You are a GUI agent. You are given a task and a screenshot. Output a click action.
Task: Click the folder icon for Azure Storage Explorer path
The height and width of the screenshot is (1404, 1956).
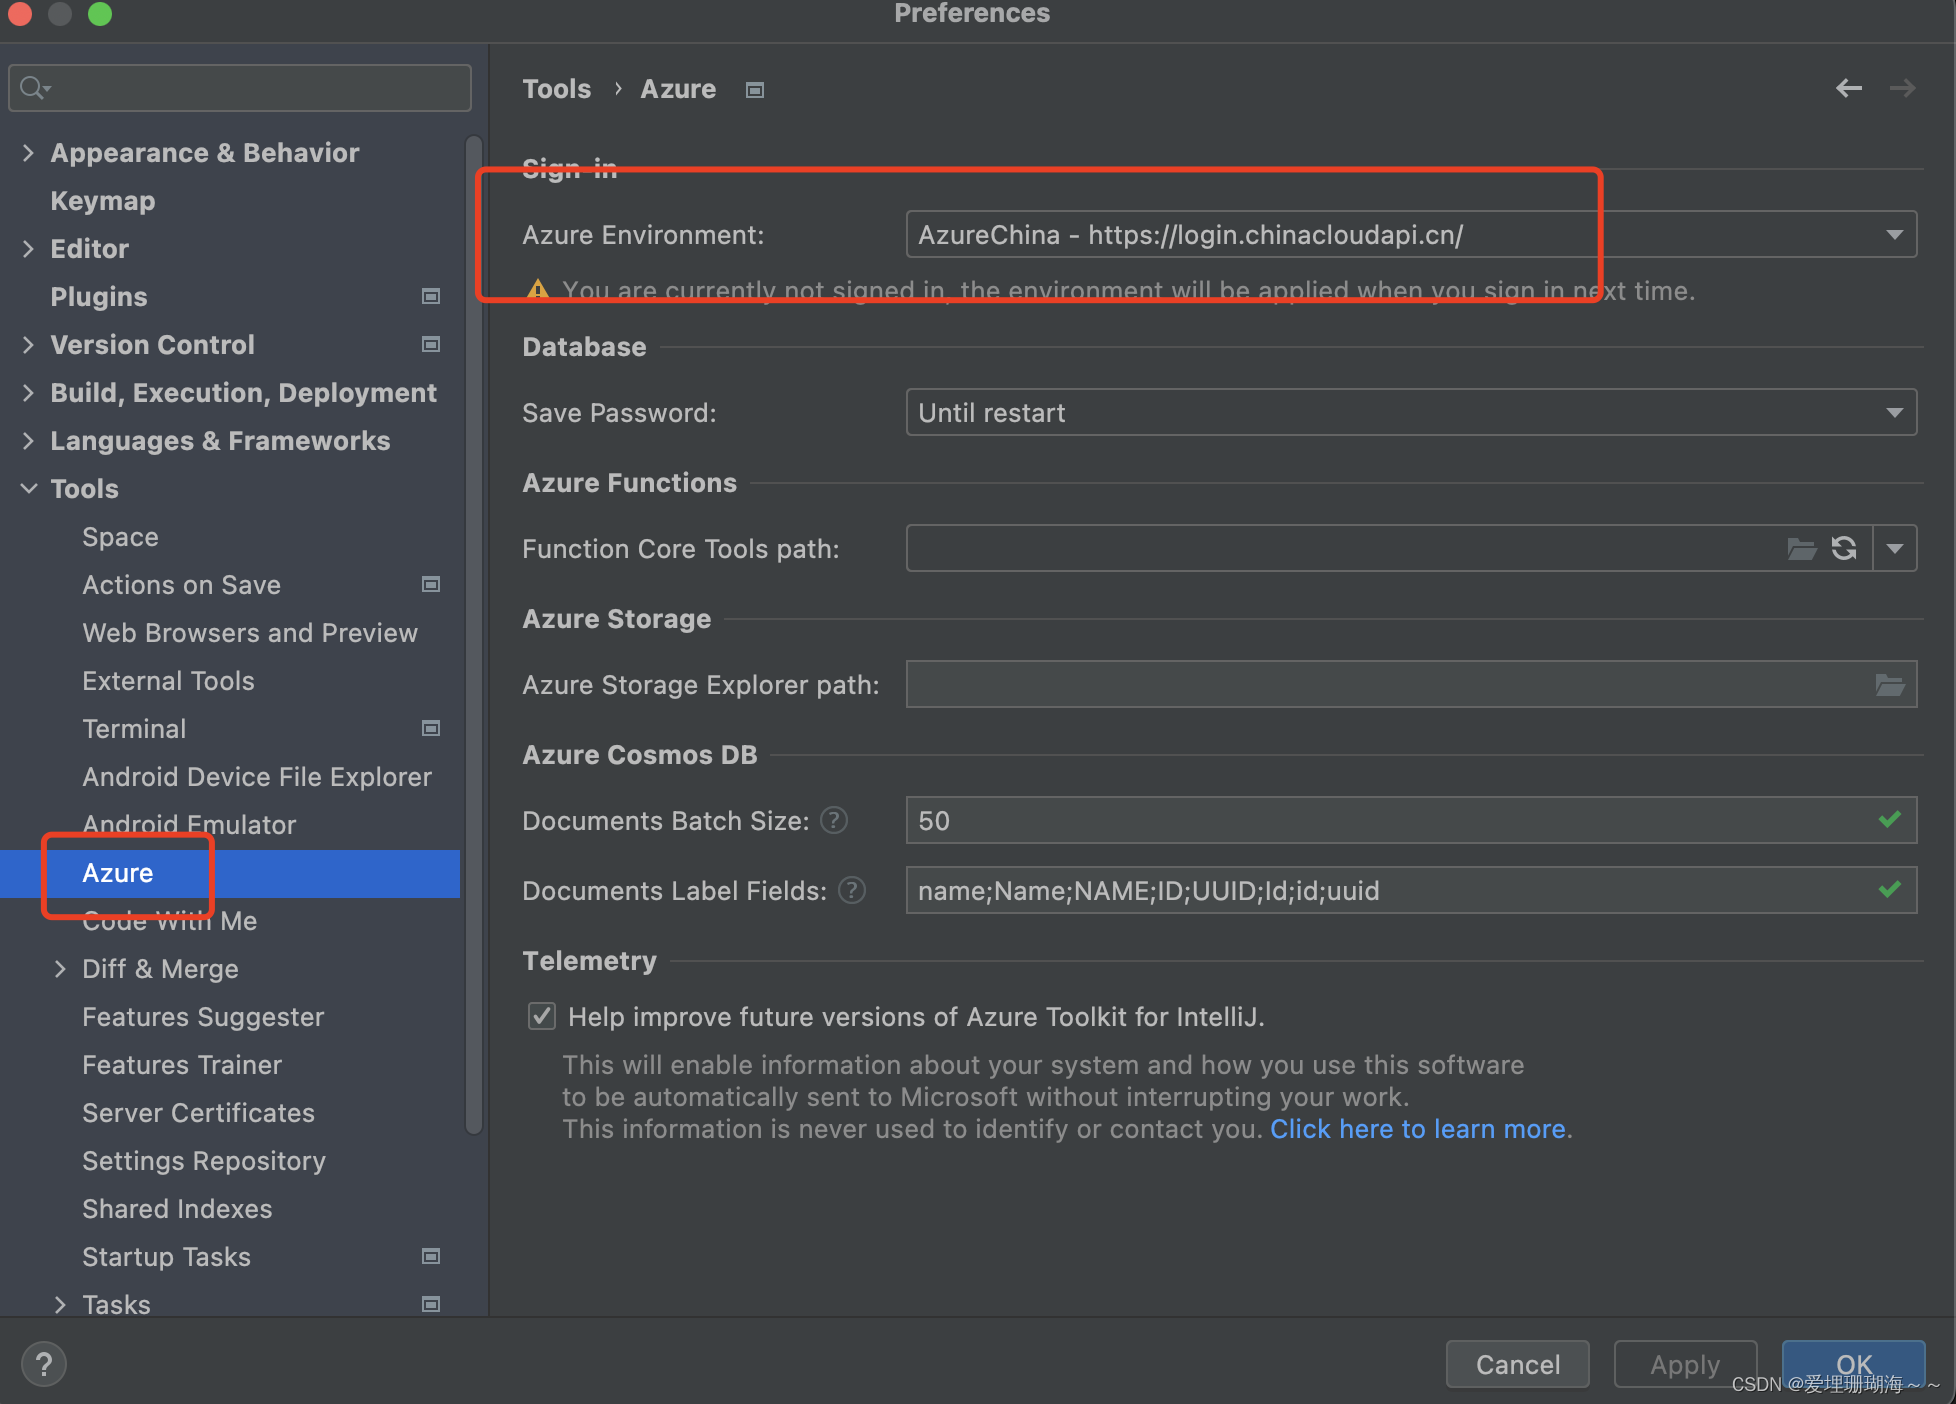pos(1889,685)
